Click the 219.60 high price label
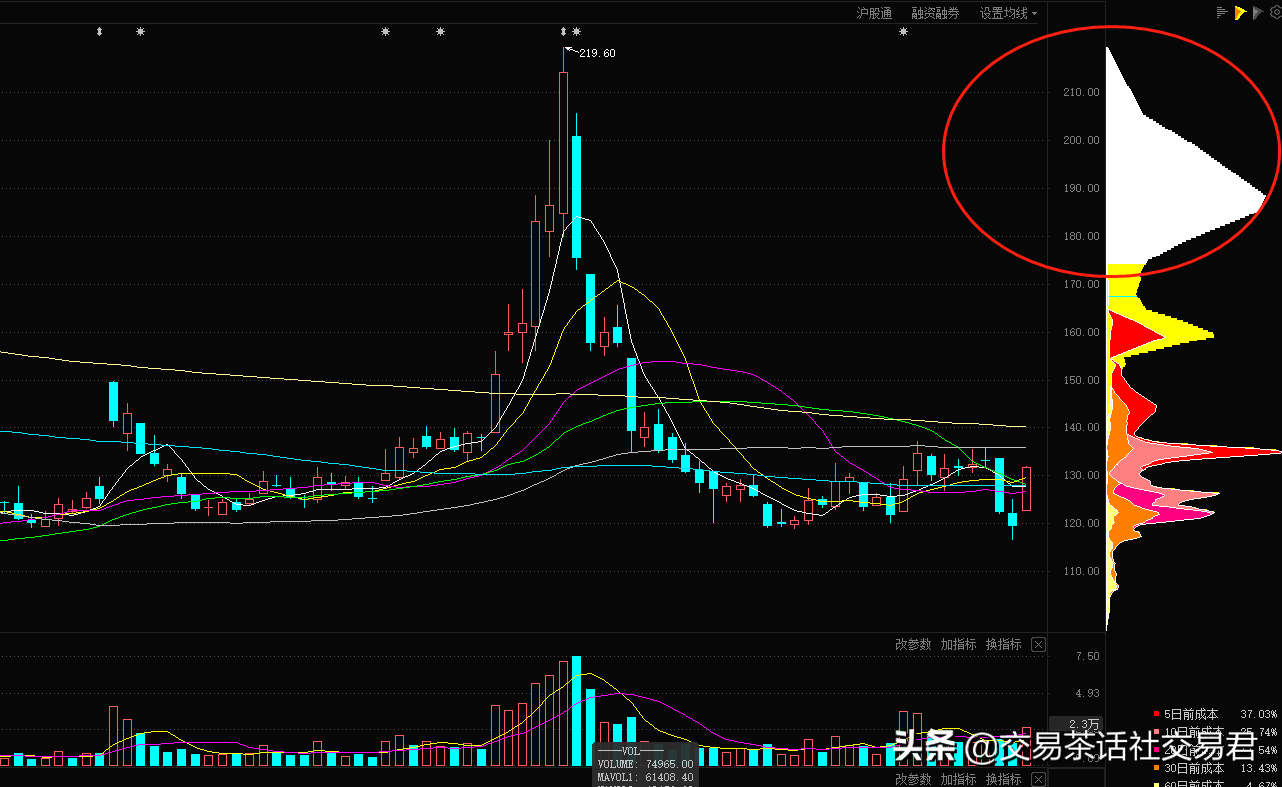This screenshot has width=1282, height=787. tap(597, 53)
